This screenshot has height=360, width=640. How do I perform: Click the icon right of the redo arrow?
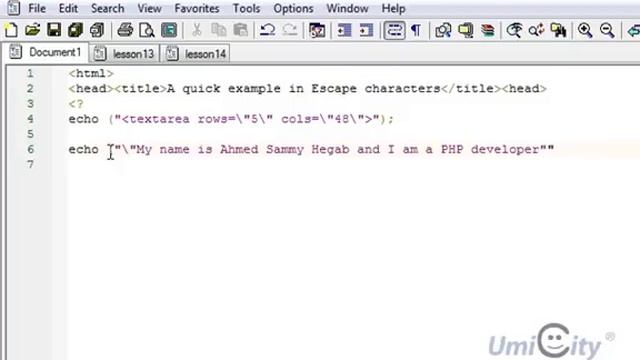(317, 30)
